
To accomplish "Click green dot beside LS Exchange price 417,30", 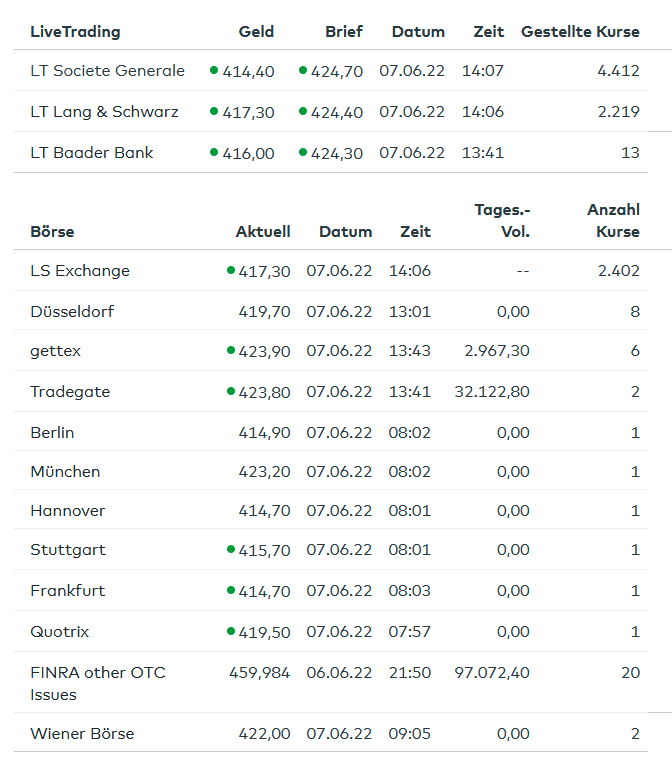I will tap(231, 270).
